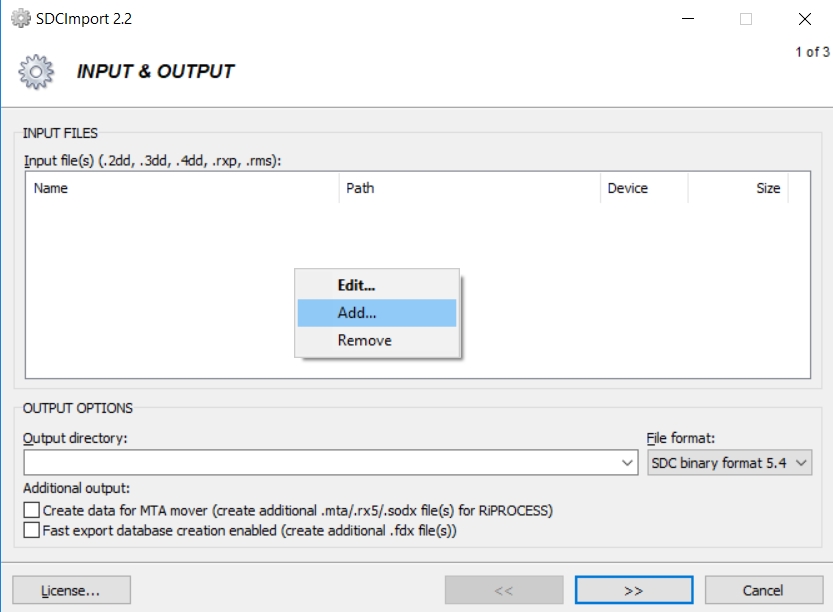This screenshot has height=612, width=833.
Task: Go to next page with >> button
Action: [634, 590]
